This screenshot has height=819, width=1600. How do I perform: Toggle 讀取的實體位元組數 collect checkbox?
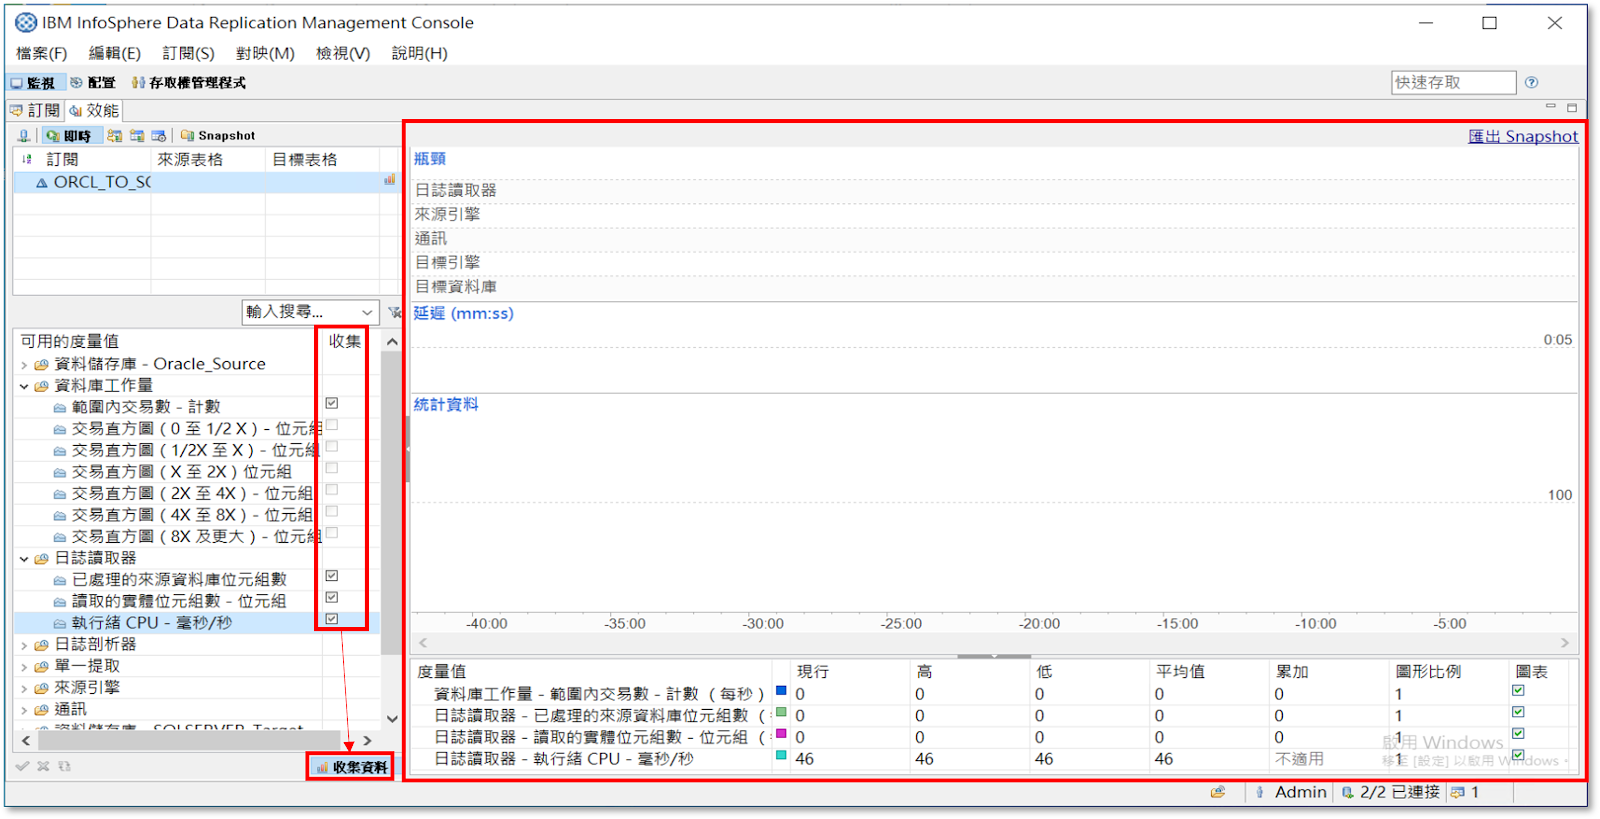click(x=332, y=597)
